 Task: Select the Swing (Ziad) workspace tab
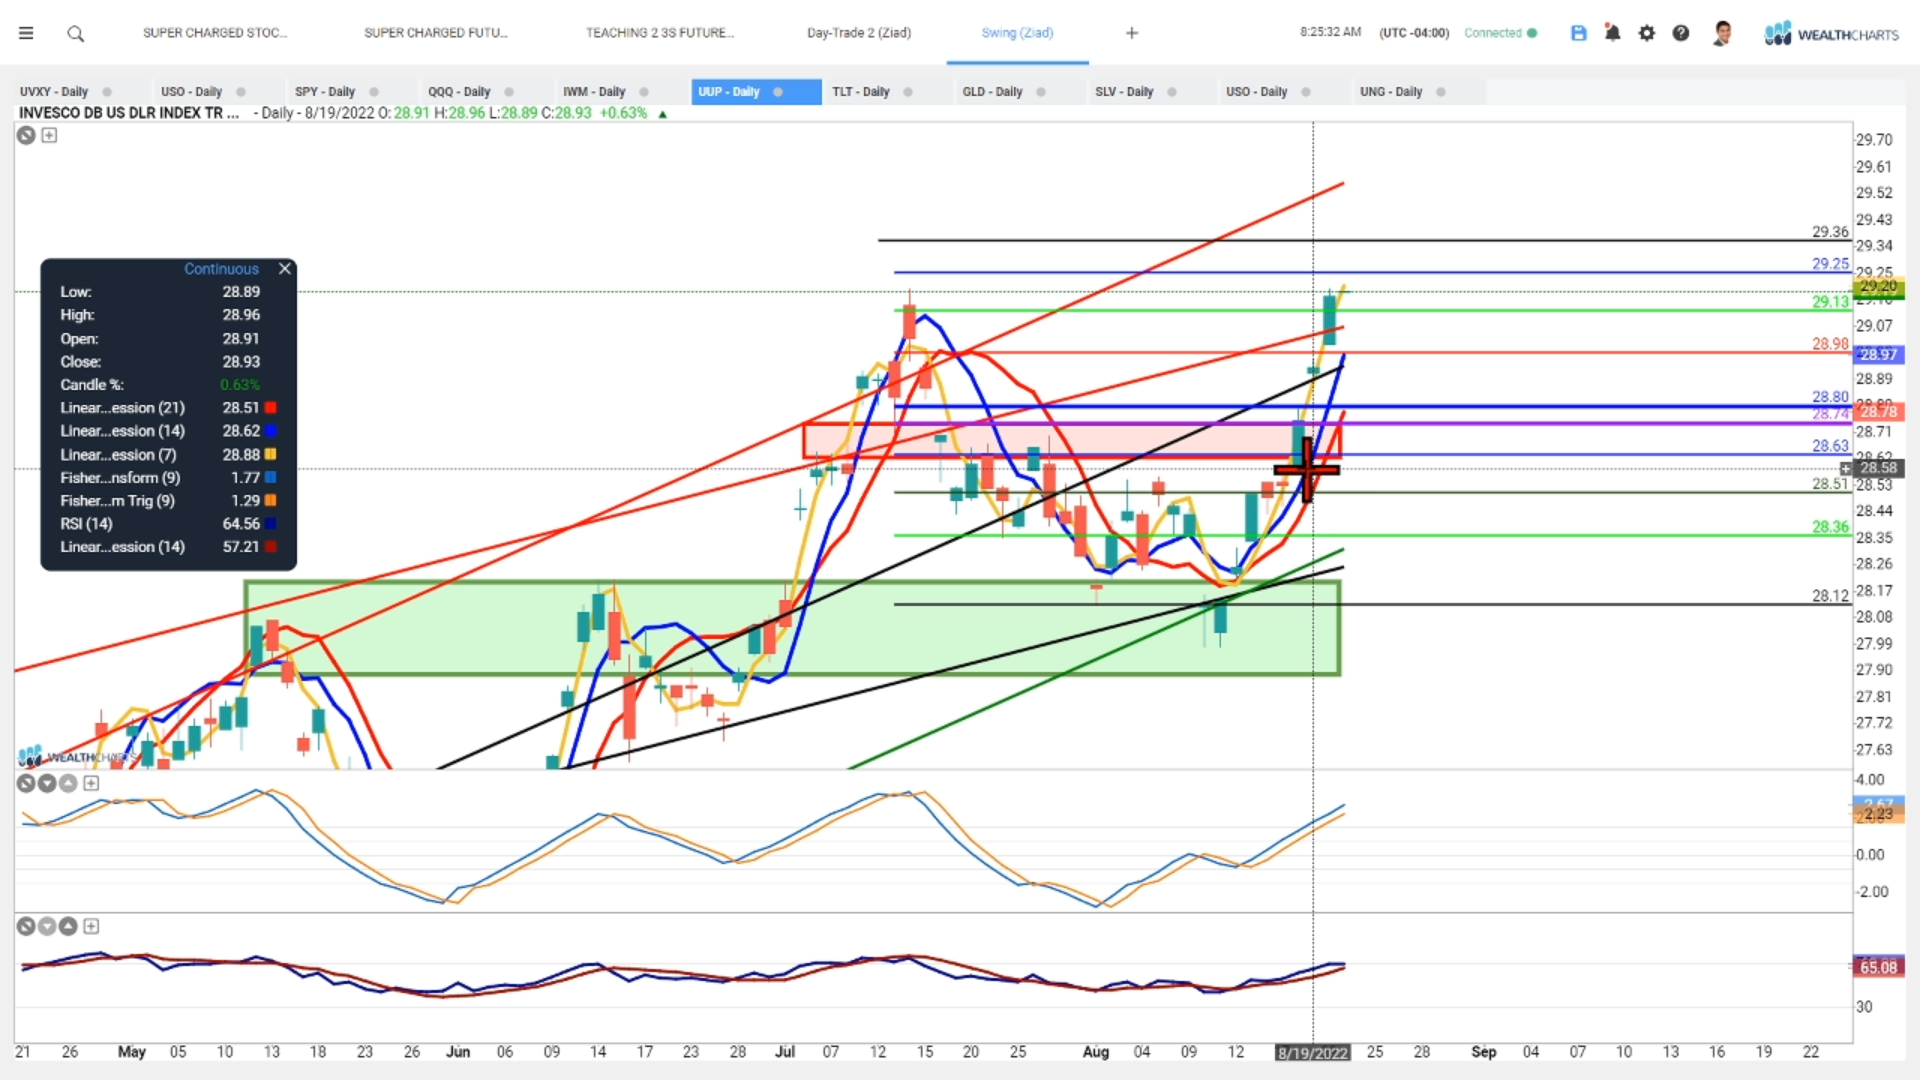pyautogui.click(x=1017, y=33)
